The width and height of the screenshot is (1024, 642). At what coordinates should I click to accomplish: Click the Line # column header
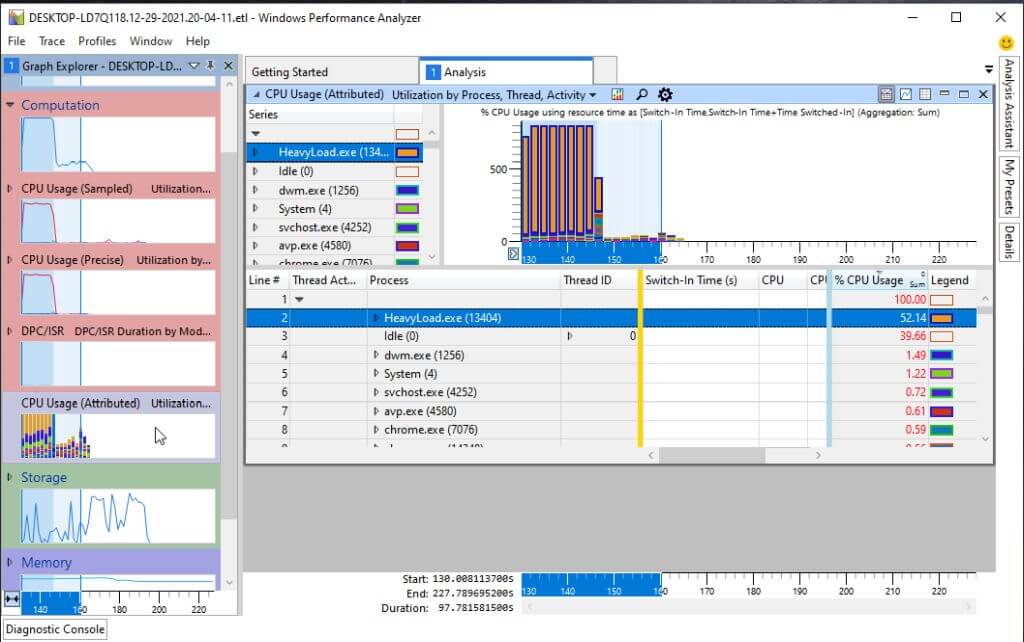tap(266, 280)
